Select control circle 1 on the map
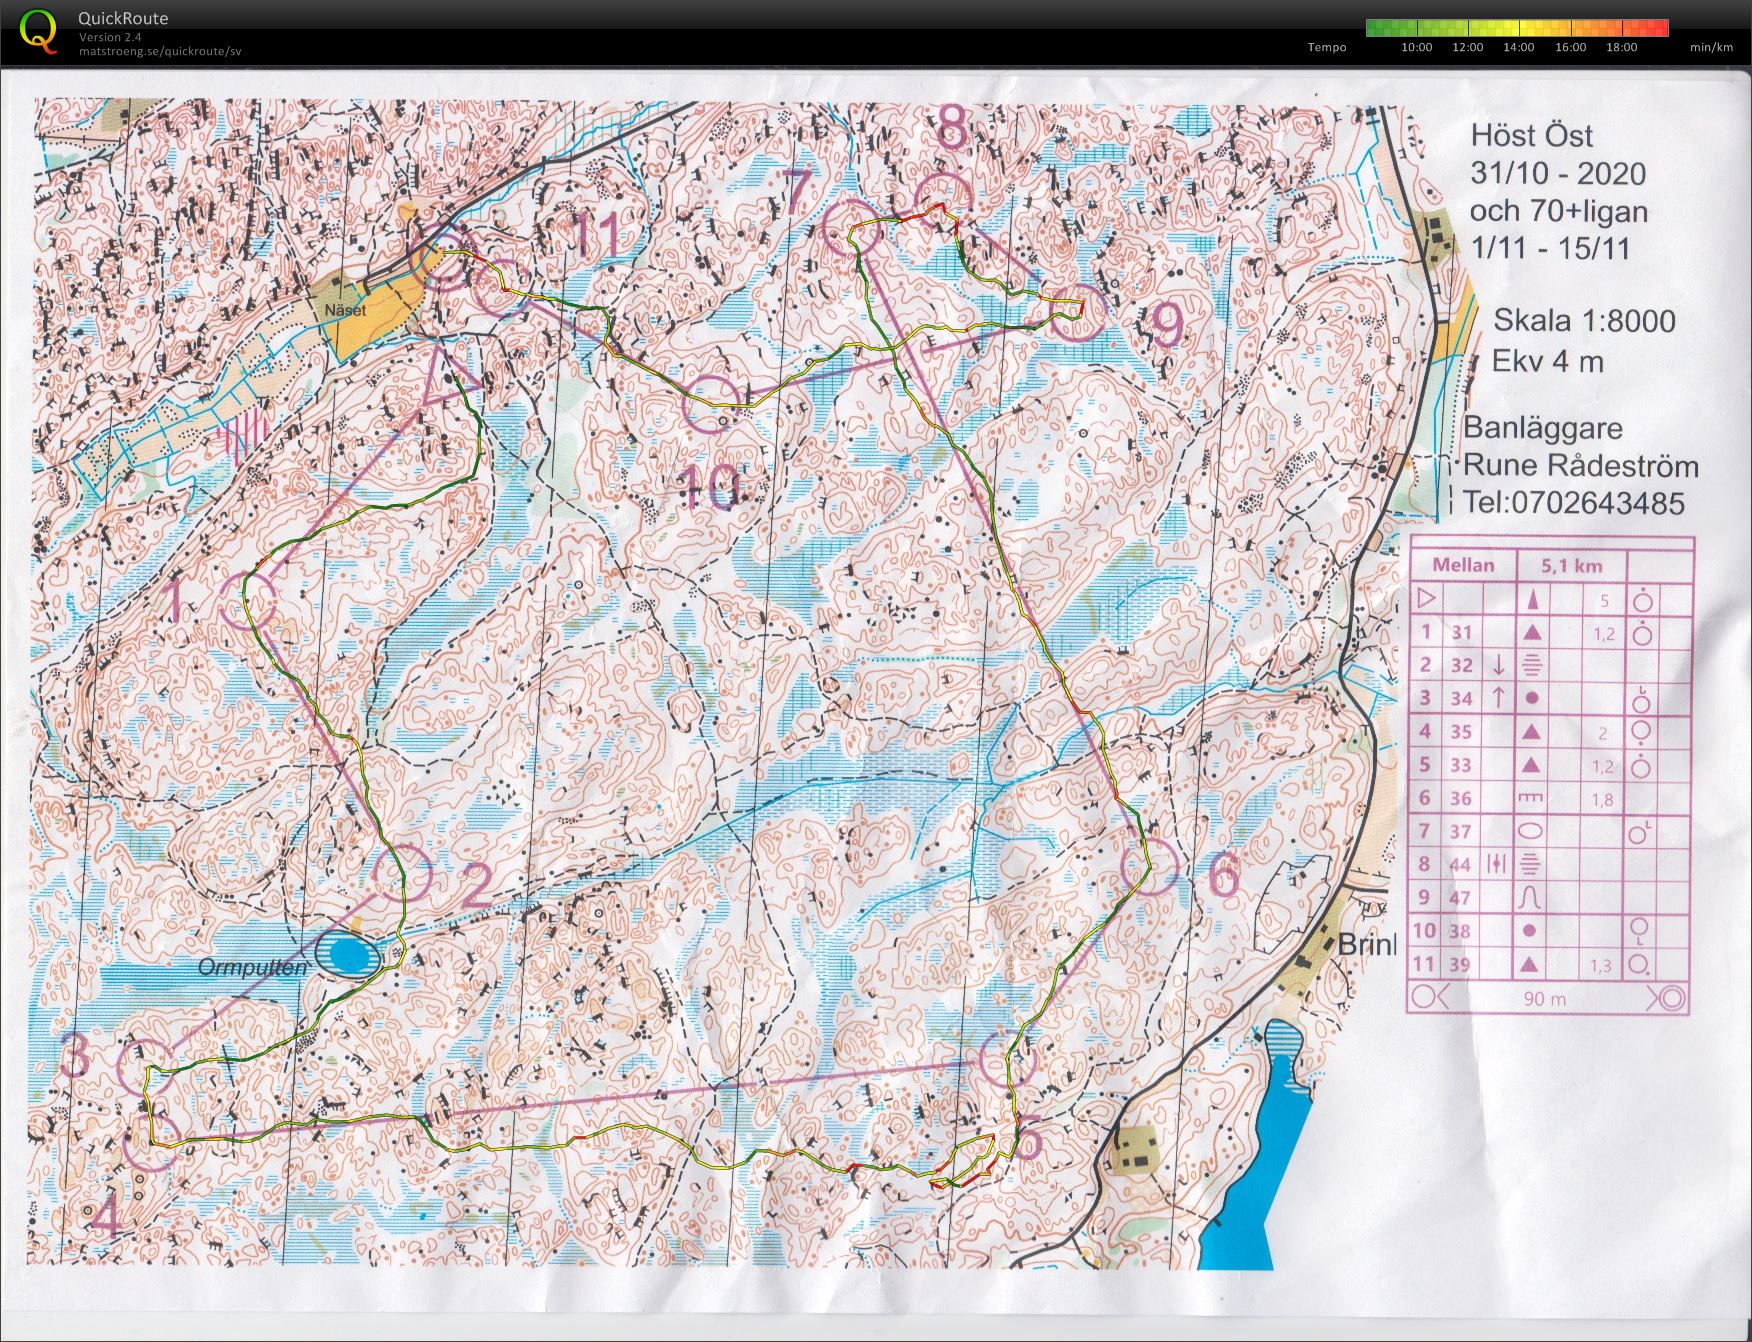1752x1342 pixels. click(247, 600)
